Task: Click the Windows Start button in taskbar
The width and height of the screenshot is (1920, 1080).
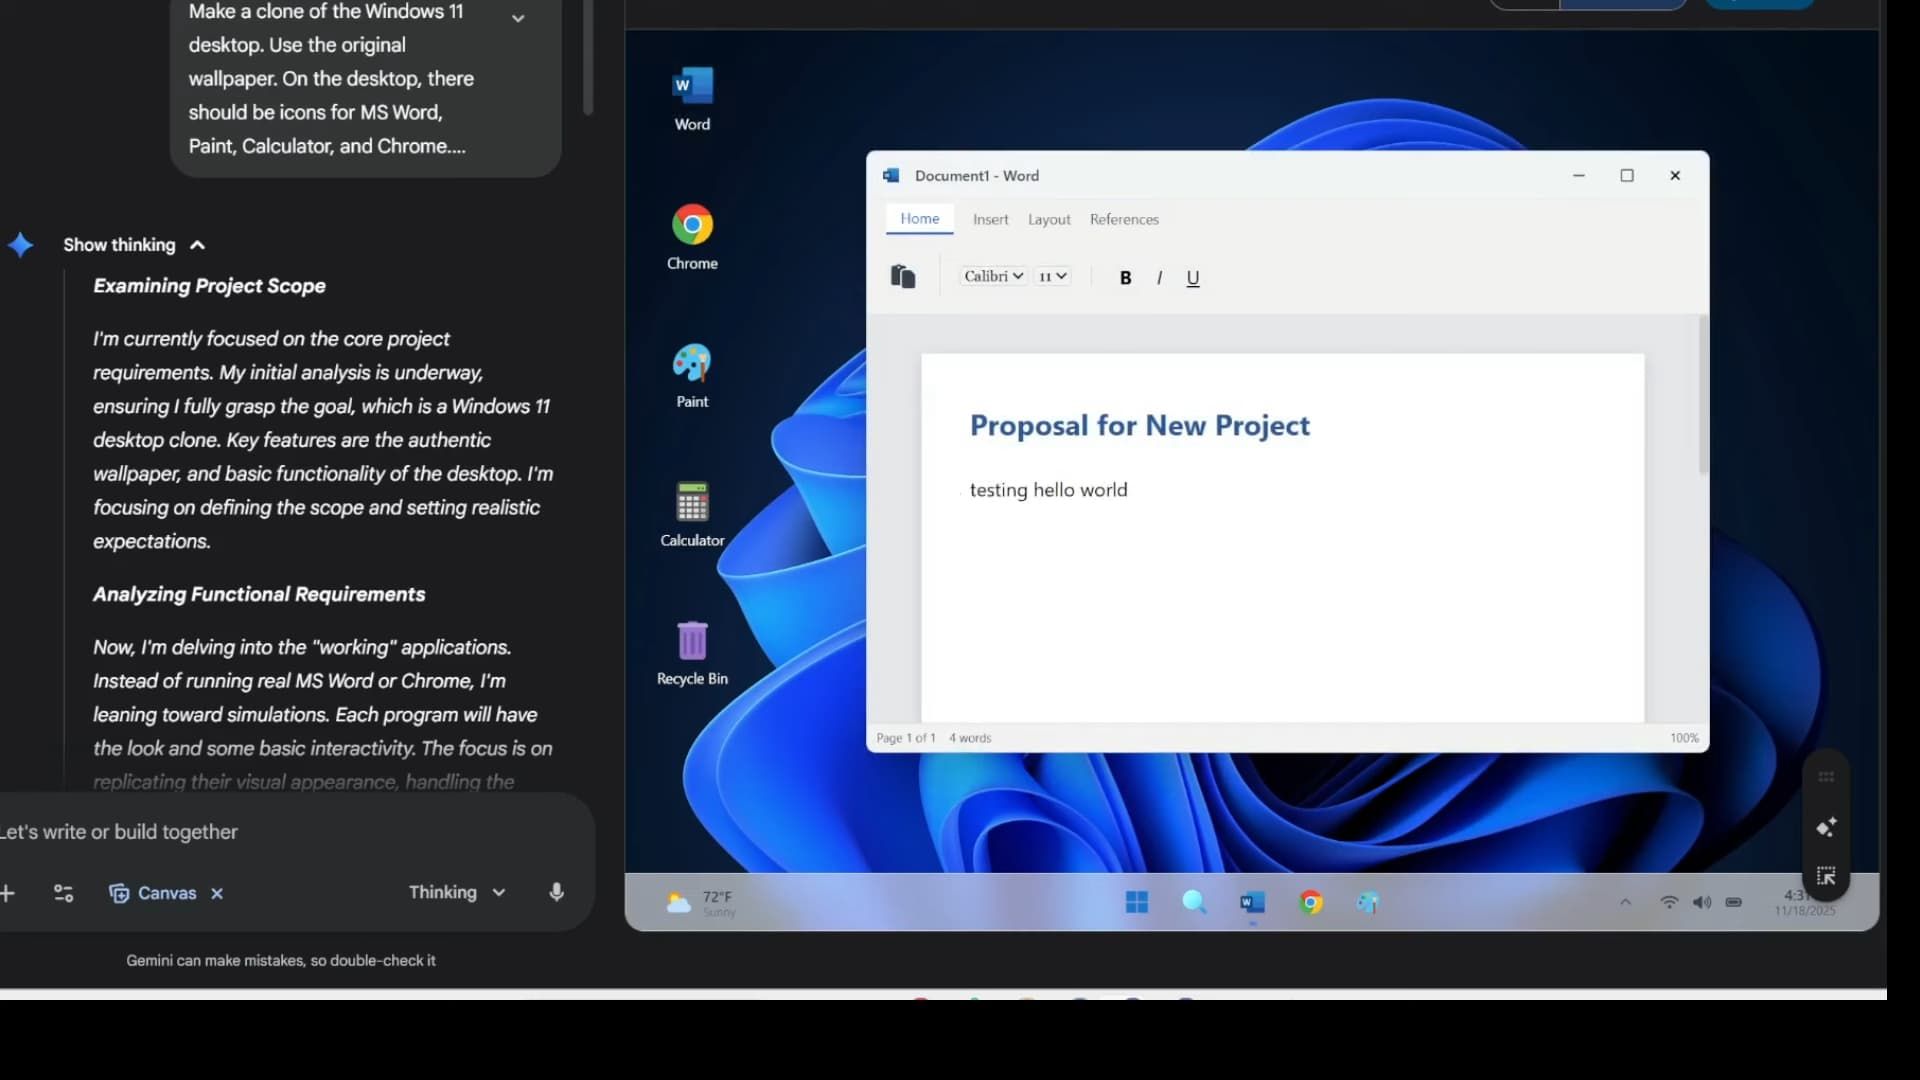Action: (x=1137, y=903)
